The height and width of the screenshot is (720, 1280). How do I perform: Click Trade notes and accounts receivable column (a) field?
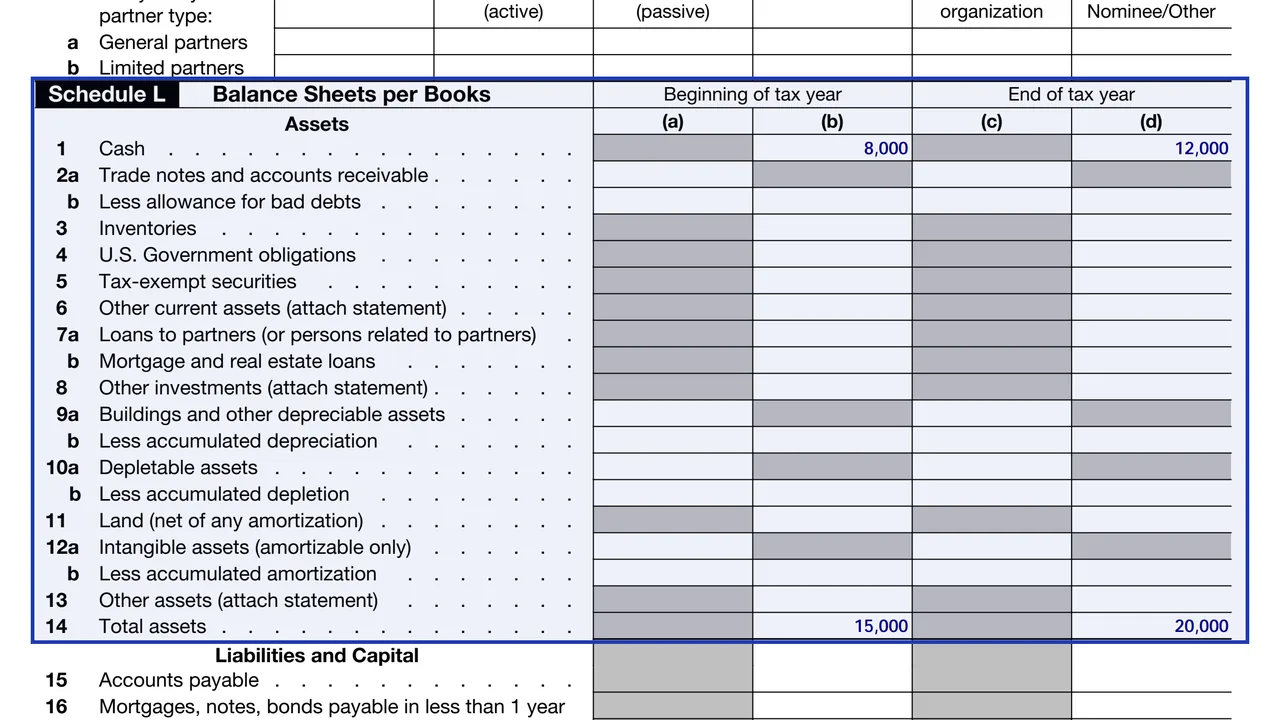coord(673,175)
